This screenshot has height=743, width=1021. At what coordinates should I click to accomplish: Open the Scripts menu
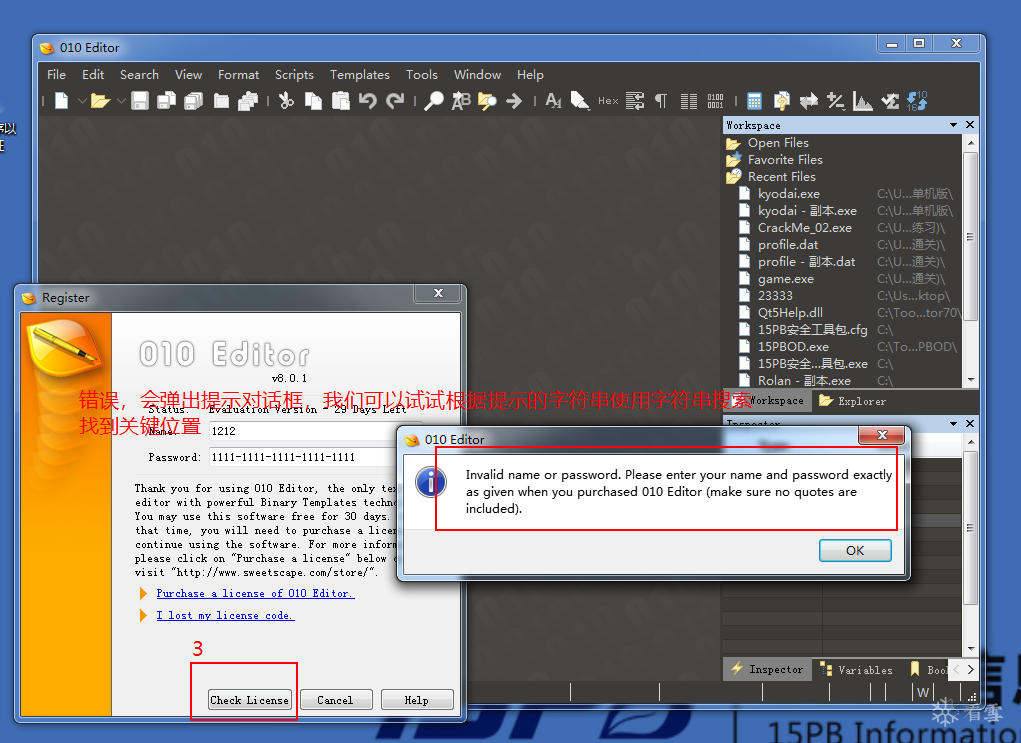294,75
